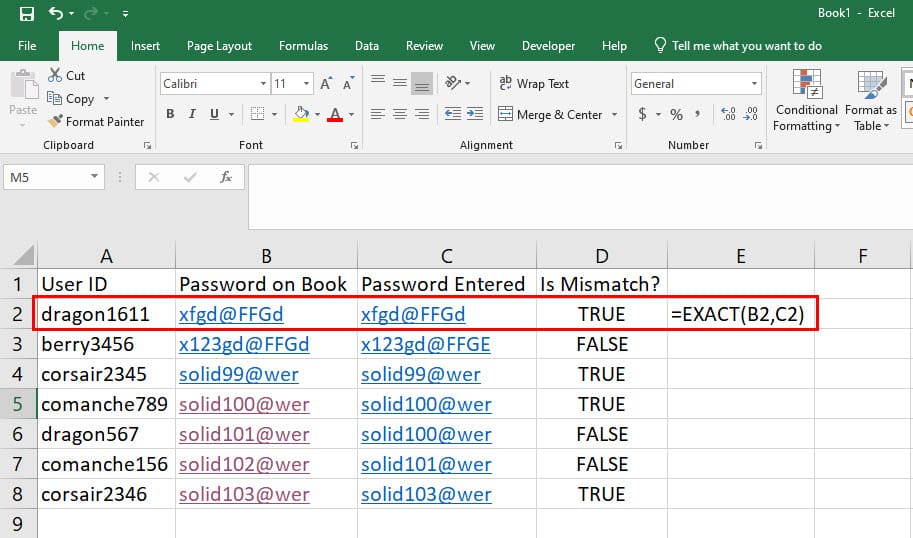The image size is (913, 538).
Task: Open Format as Table gallery
Action: (871, 100)
